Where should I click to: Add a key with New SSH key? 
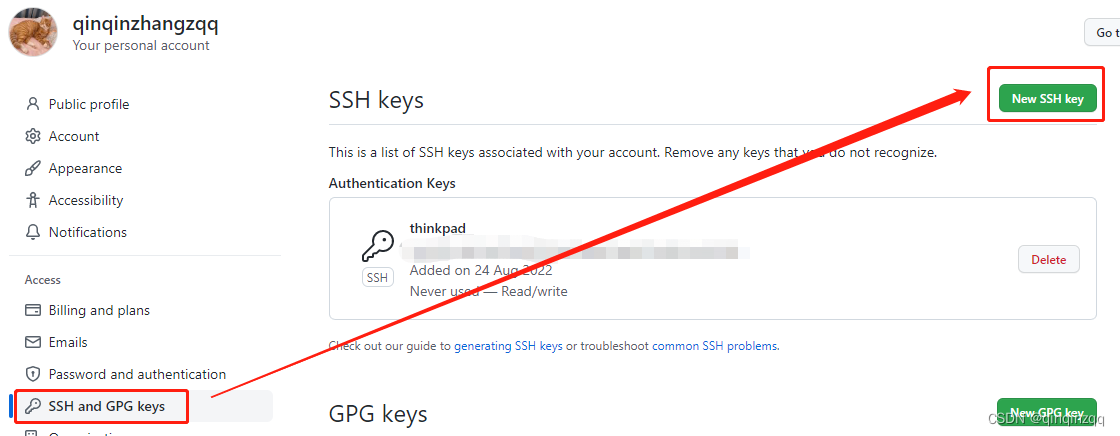[x=1048, y=99]
